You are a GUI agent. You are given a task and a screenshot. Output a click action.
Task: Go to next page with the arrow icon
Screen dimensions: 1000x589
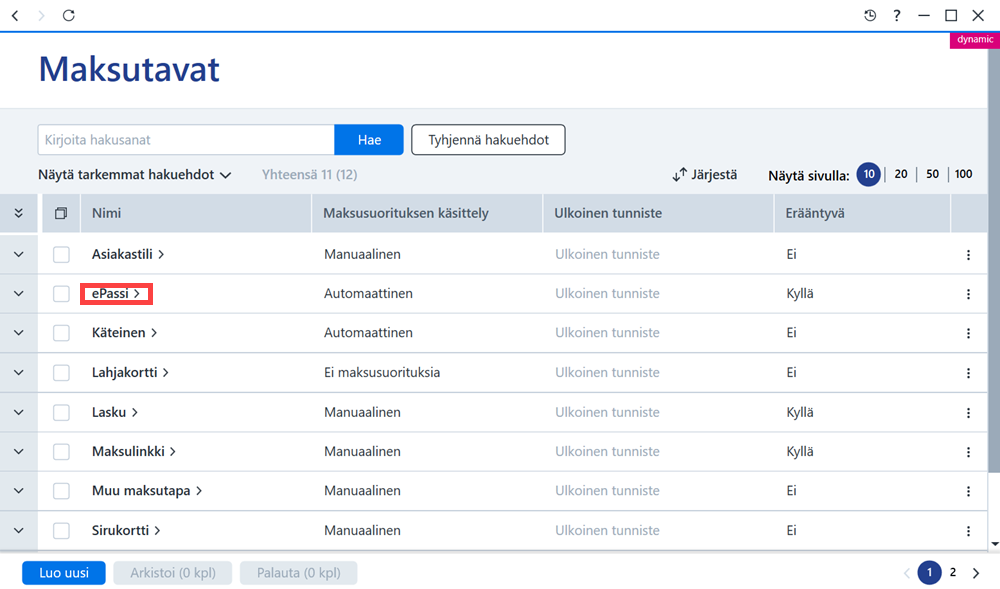[x=976, y=573]
